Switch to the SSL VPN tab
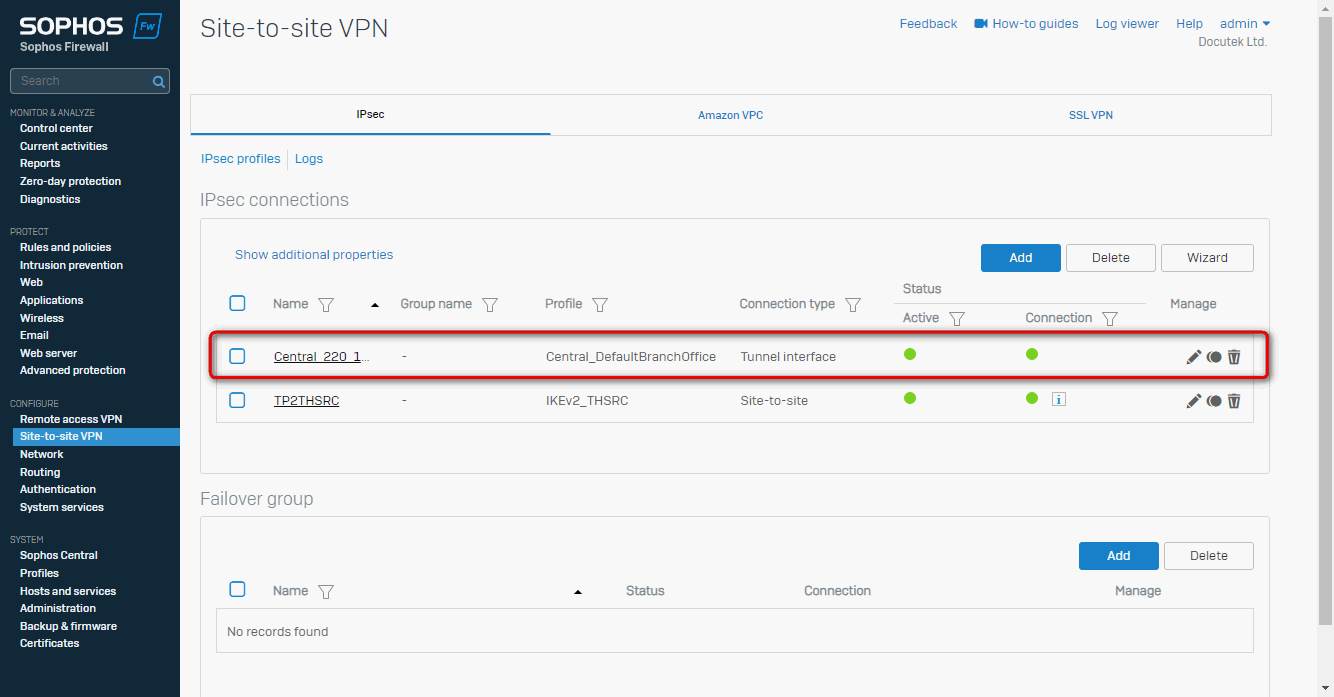Screen dimensions: 1334x697 tap(1090, 115)
